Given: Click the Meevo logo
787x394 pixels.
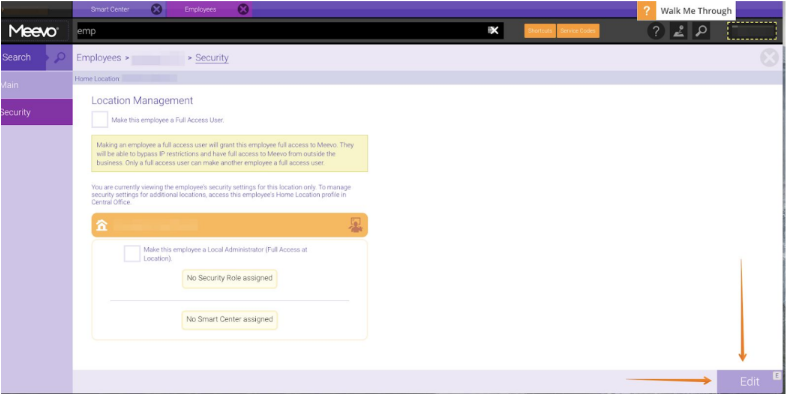Looking at the screenshot, I should (34, 31).
